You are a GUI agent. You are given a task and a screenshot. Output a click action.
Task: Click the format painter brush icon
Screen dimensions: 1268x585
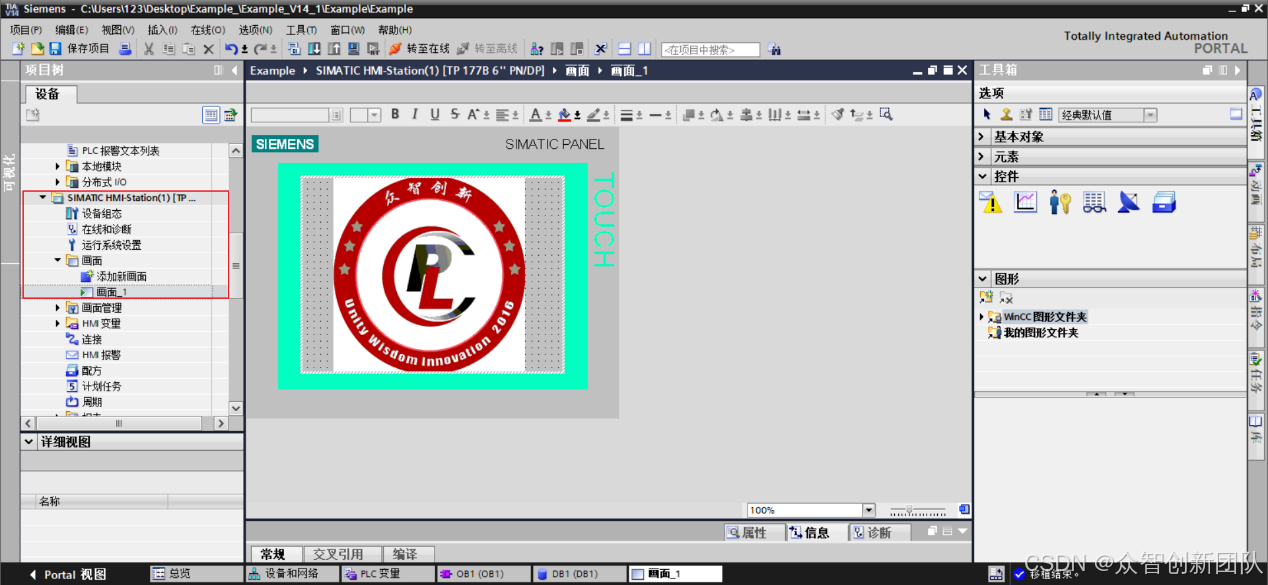pyautogui.click(x=838, y=114)
